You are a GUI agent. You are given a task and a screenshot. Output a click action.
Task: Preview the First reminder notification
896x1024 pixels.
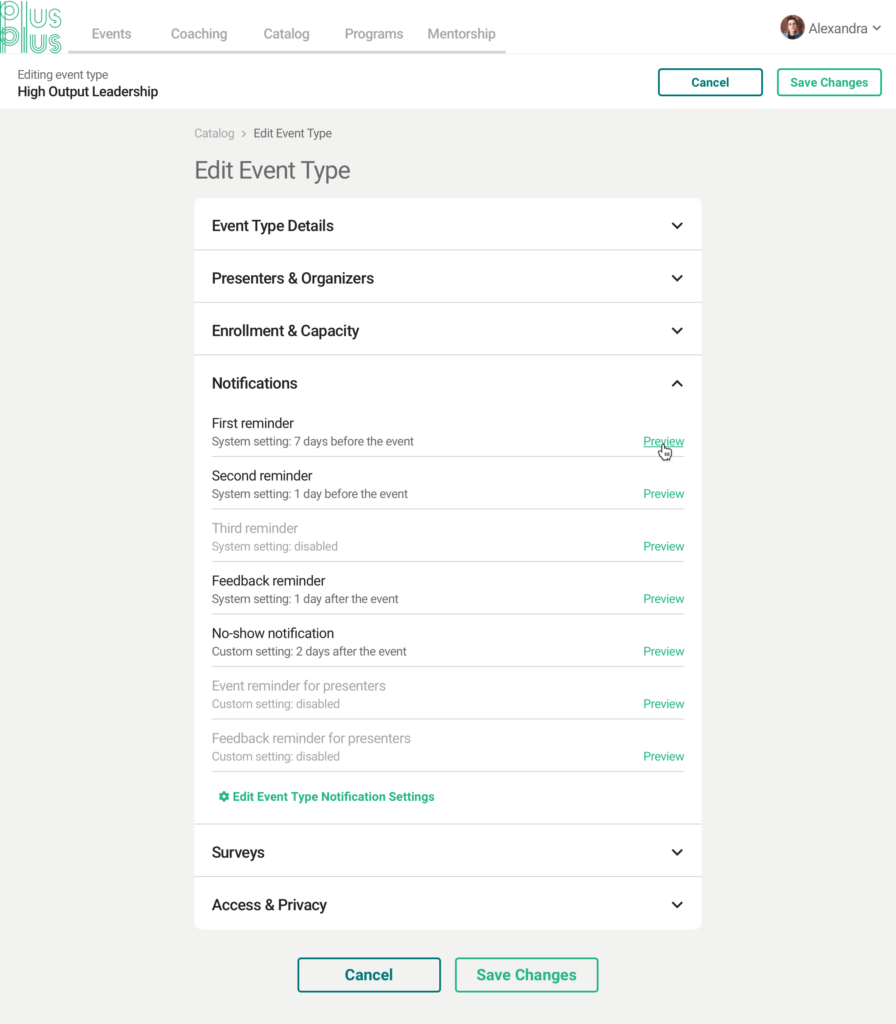click(664, 441)
